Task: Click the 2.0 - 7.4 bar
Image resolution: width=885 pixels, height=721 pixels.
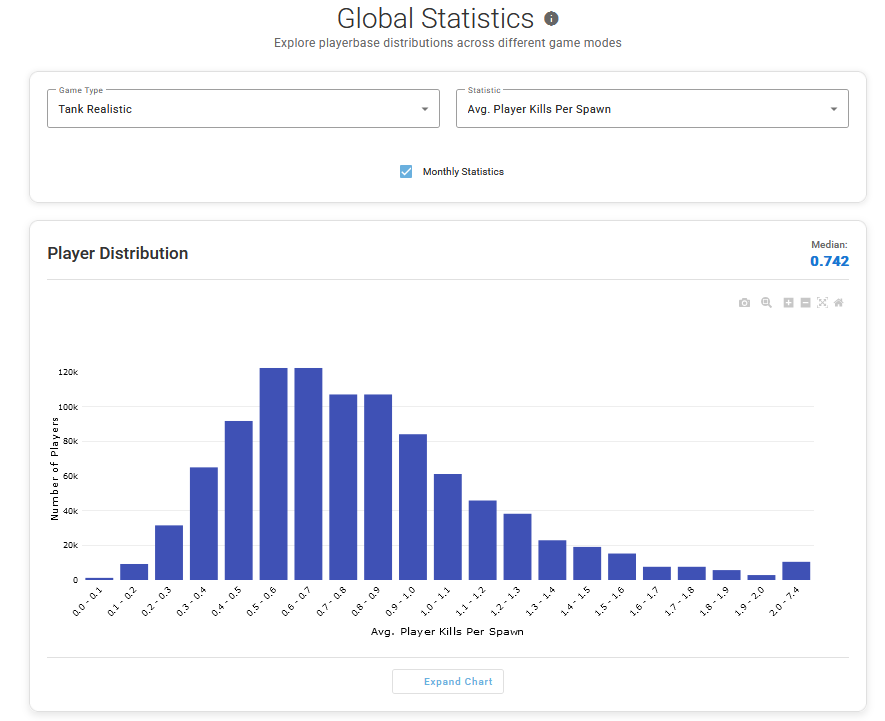Action: [x=796, y=571]
